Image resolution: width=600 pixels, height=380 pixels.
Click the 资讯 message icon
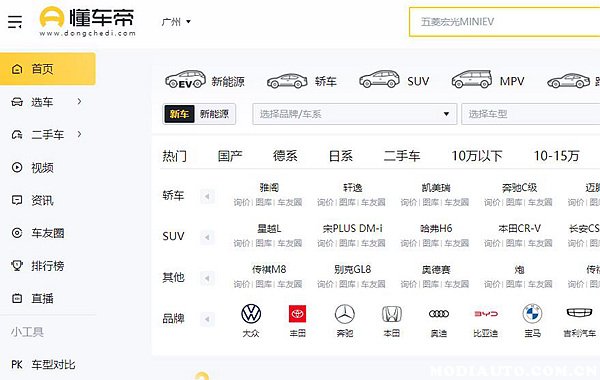point(17,200)
